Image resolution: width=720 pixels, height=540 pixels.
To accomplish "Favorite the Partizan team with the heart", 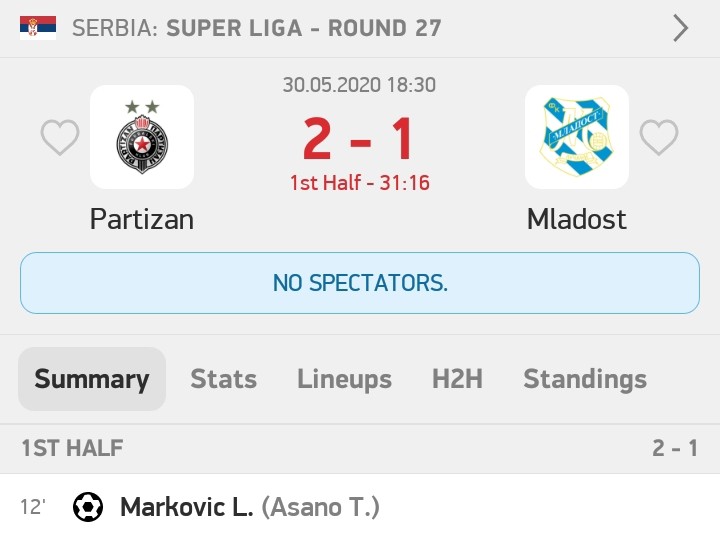I will point(60,137).
